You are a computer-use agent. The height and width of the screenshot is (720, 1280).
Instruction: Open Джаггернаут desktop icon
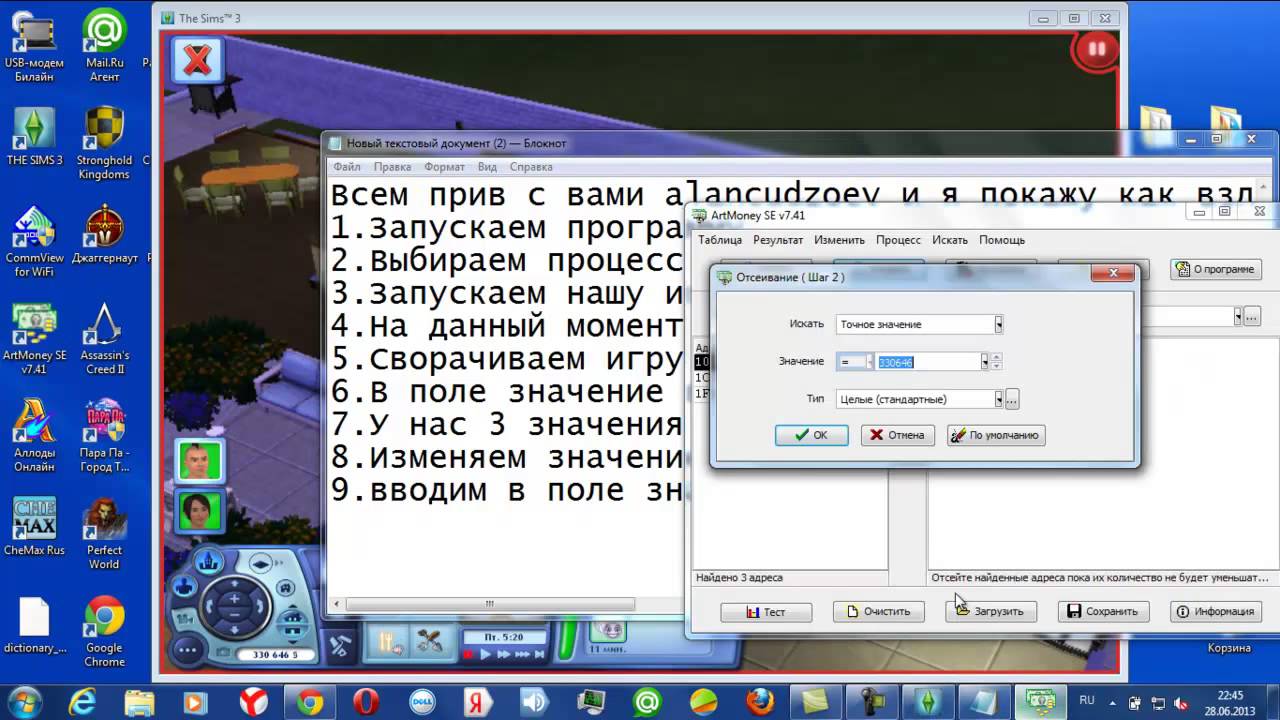point(104,235)
